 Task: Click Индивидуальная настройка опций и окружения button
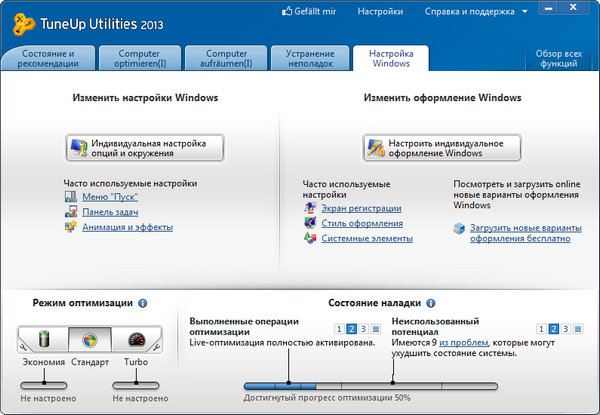pyautogui.click(x=145, y=148)
